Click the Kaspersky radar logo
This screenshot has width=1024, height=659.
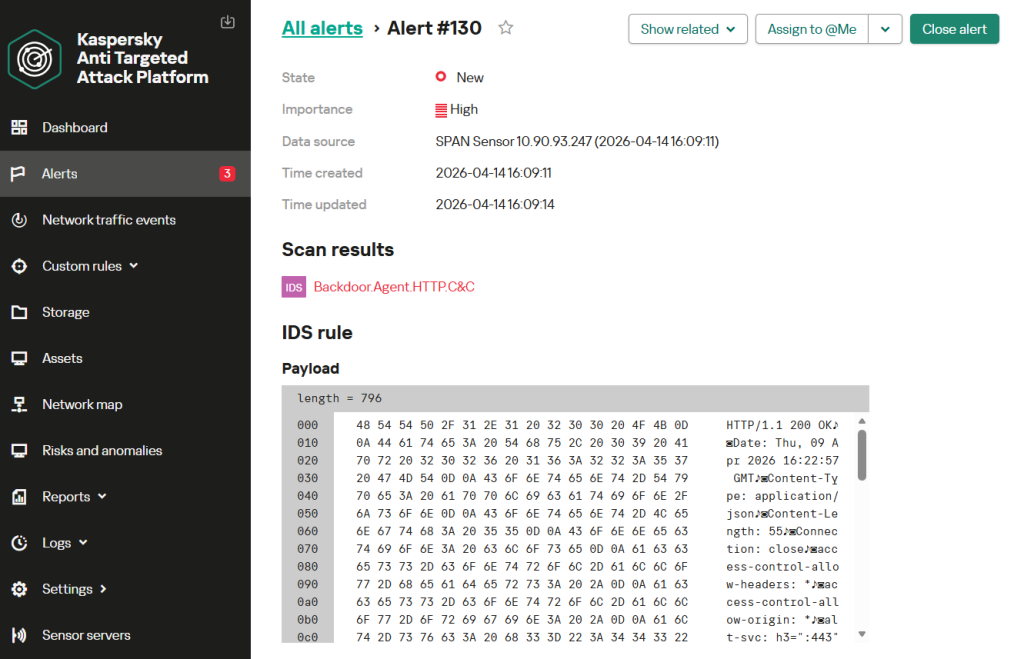[35, 59]
